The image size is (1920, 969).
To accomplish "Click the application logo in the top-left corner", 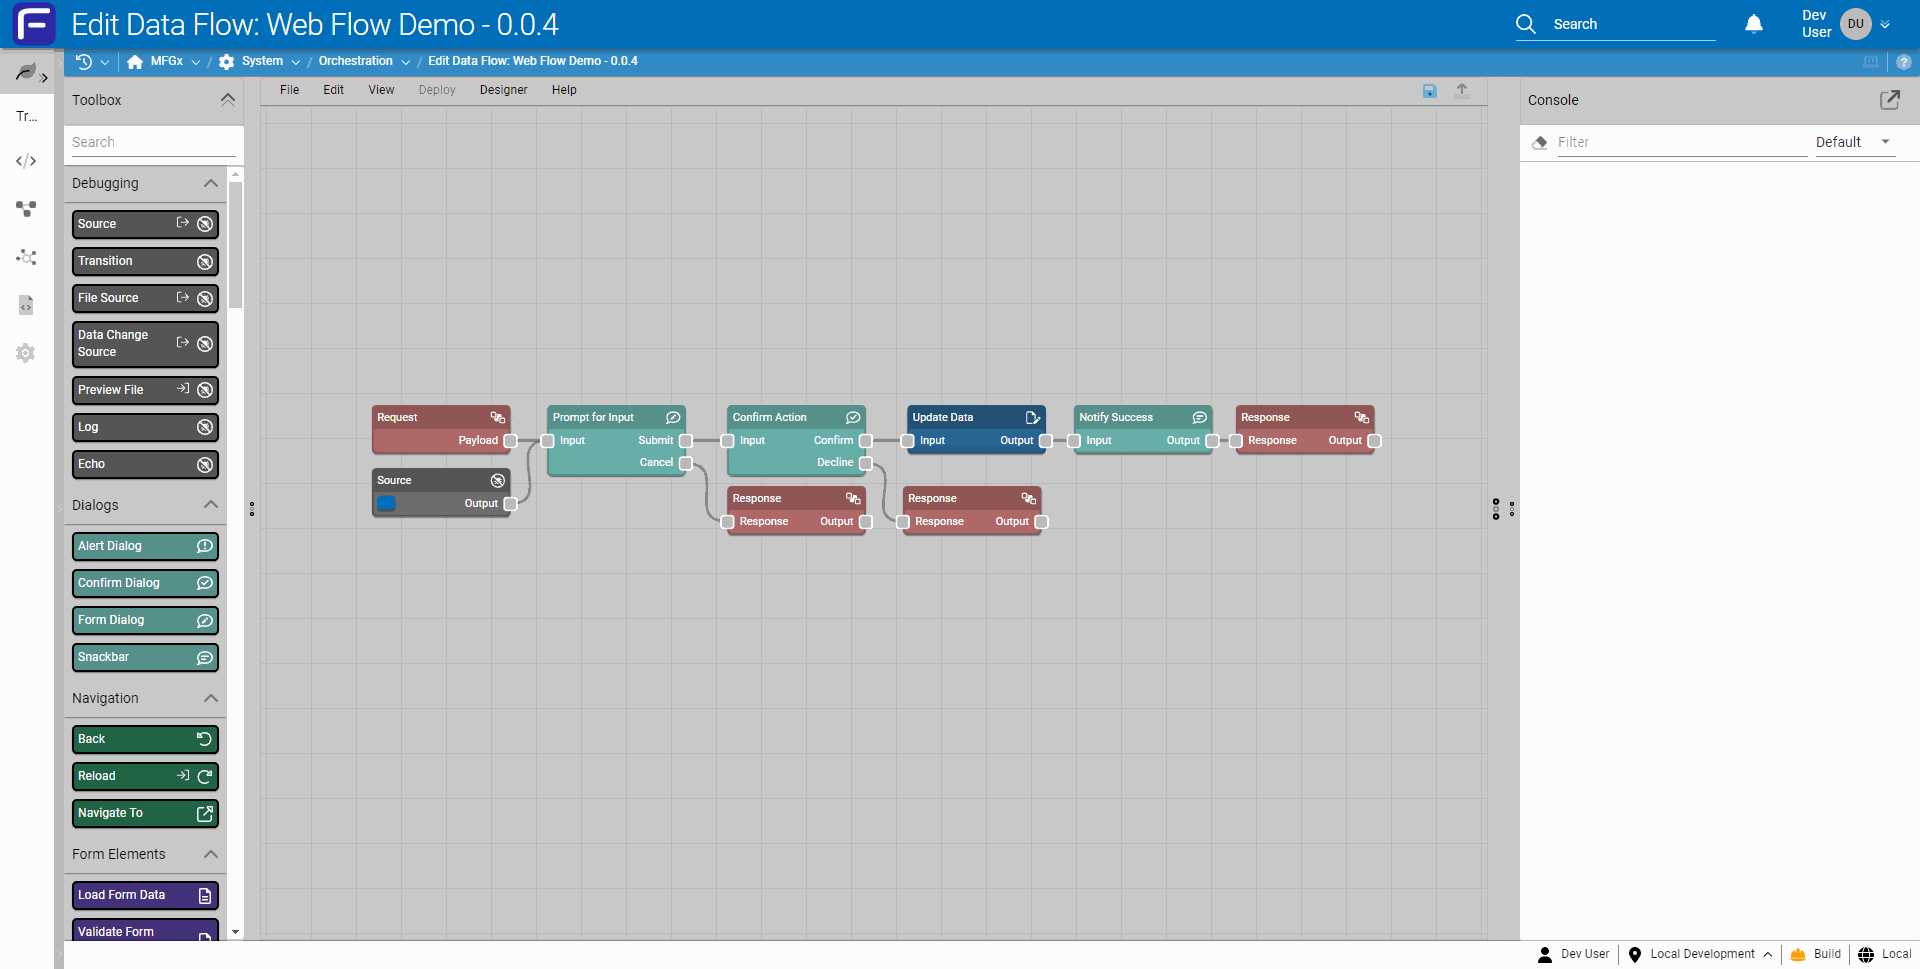I will (x=34, y=24).
